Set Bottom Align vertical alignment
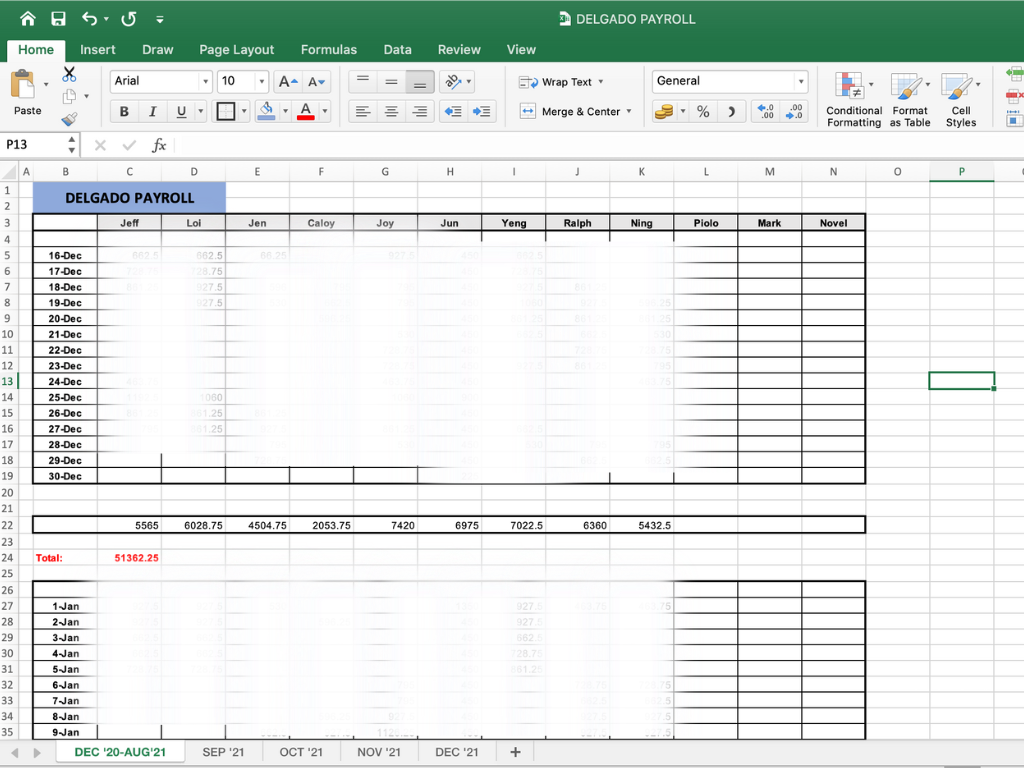 (x=420, y=82)
